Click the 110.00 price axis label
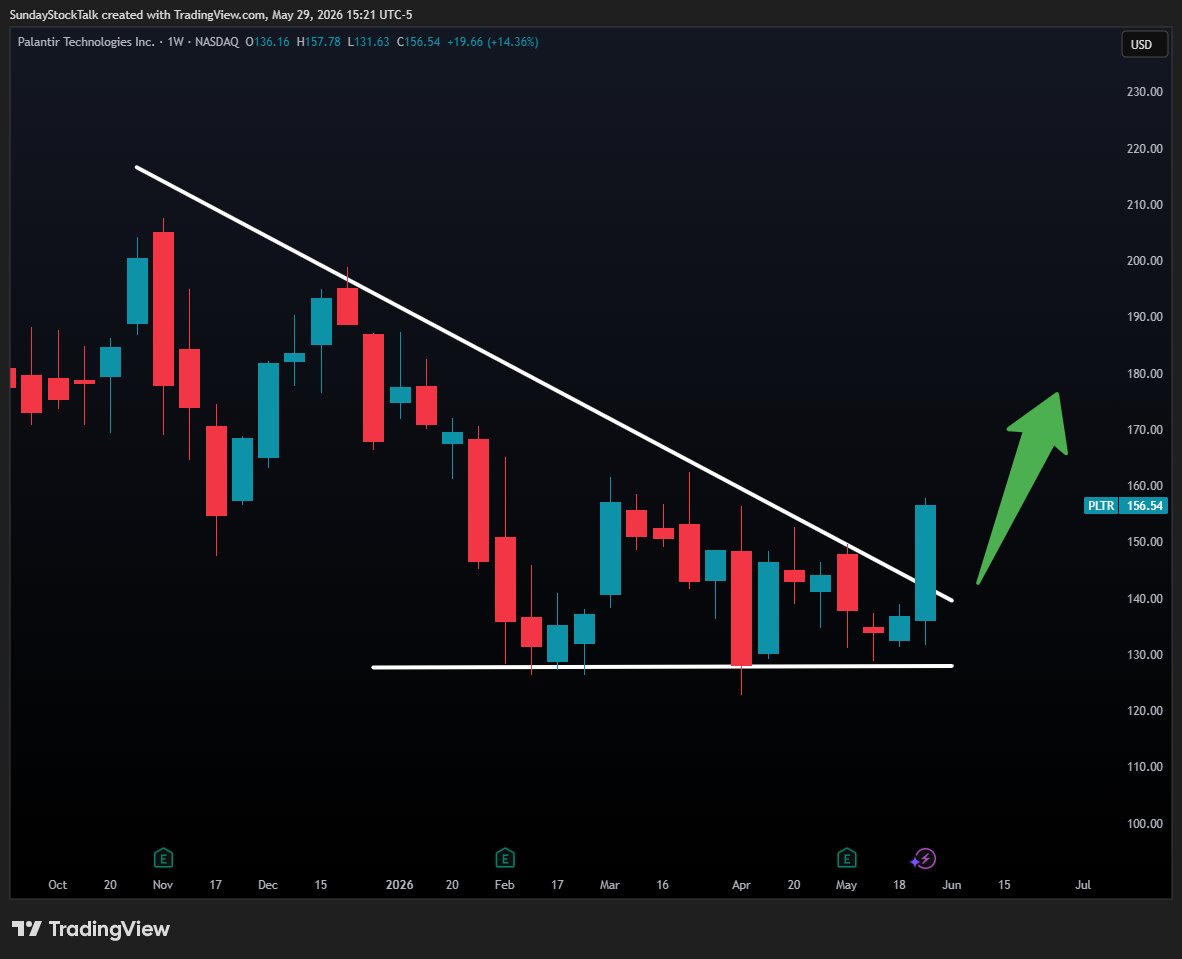Image resolution: width=1182 pixels, height=959 pixels. [x=1144, y=767]
